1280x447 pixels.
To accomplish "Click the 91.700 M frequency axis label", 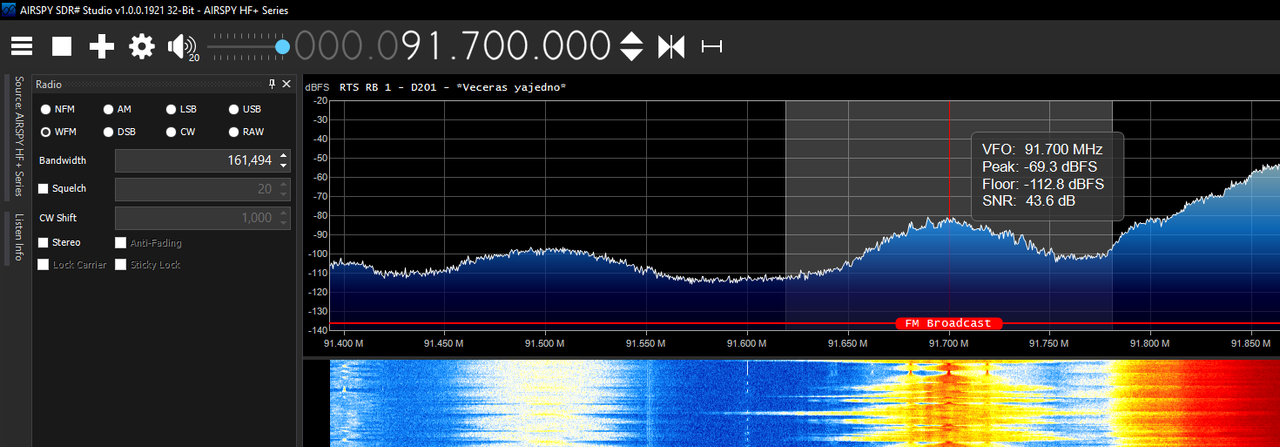I will coord(949,343).
